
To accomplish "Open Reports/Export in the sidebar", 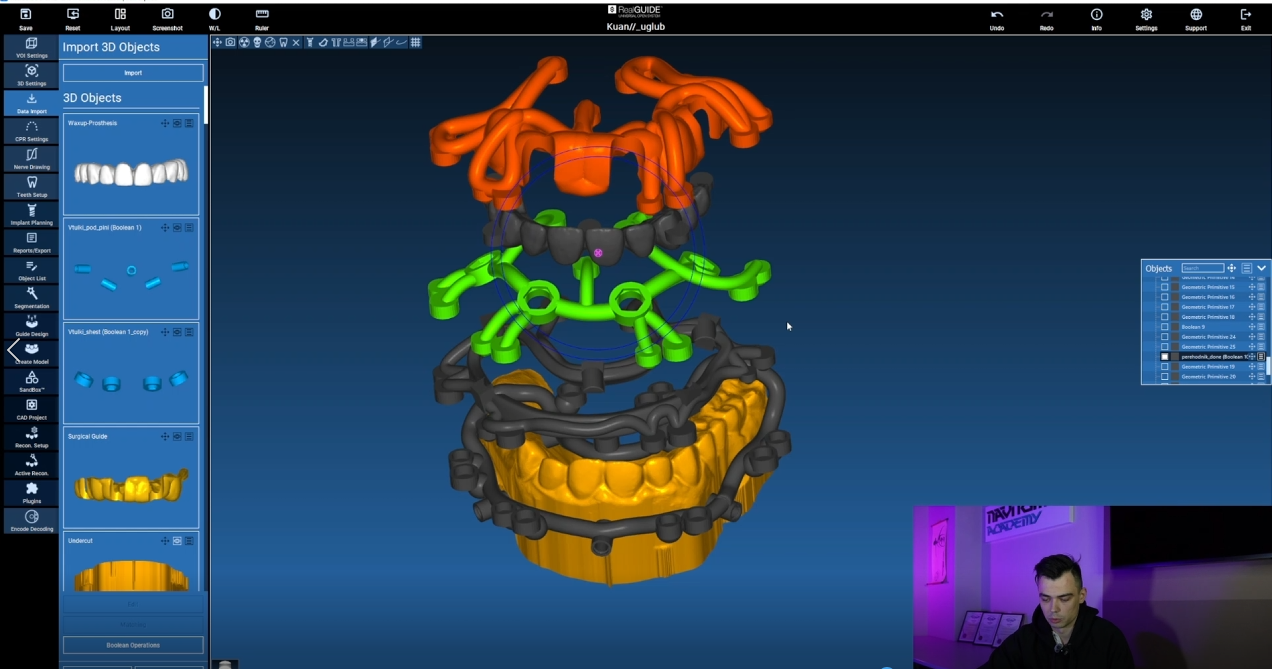I will [x=31, y=243].
